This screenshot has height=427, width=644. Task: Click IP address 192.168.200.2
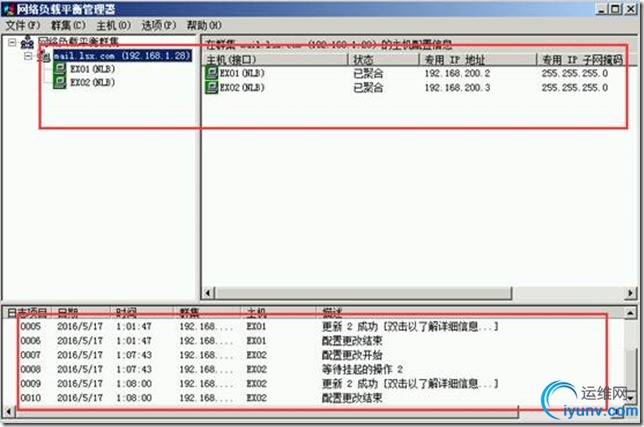tap(457, 73)
